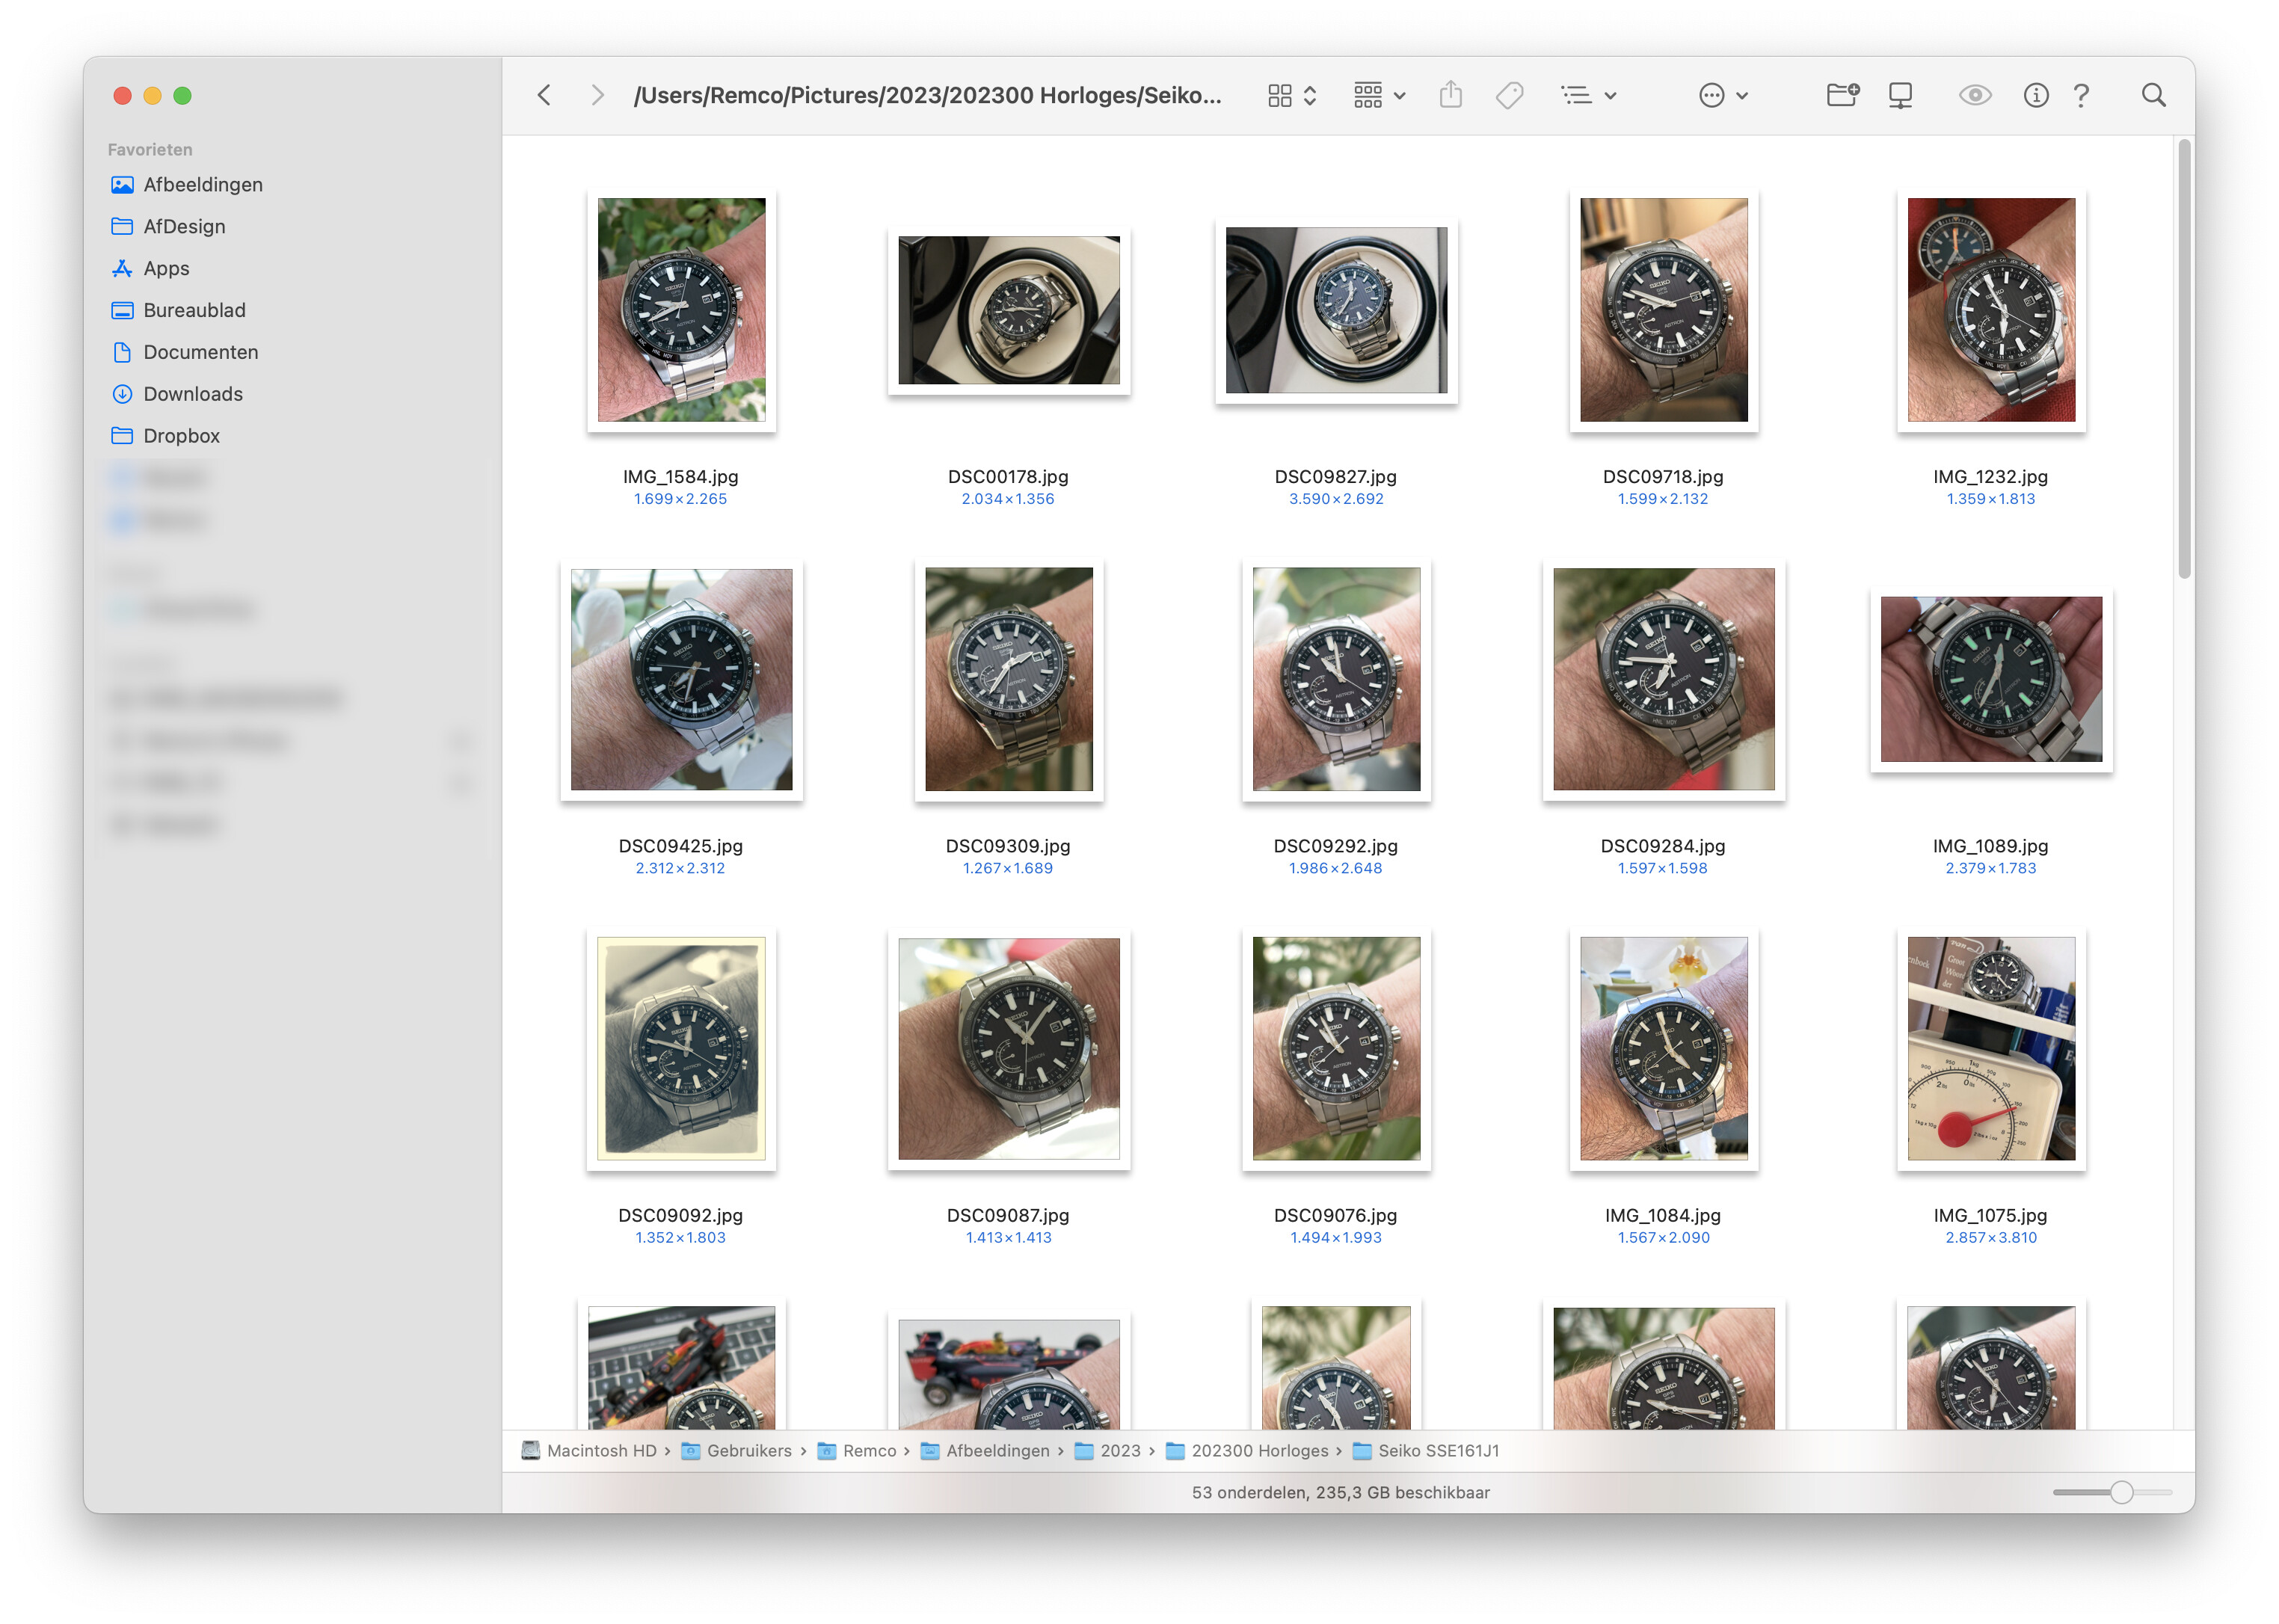Open the sort list dropdown
The height and width of the screenshot is (1624, 2279).
coord(1589,95)
